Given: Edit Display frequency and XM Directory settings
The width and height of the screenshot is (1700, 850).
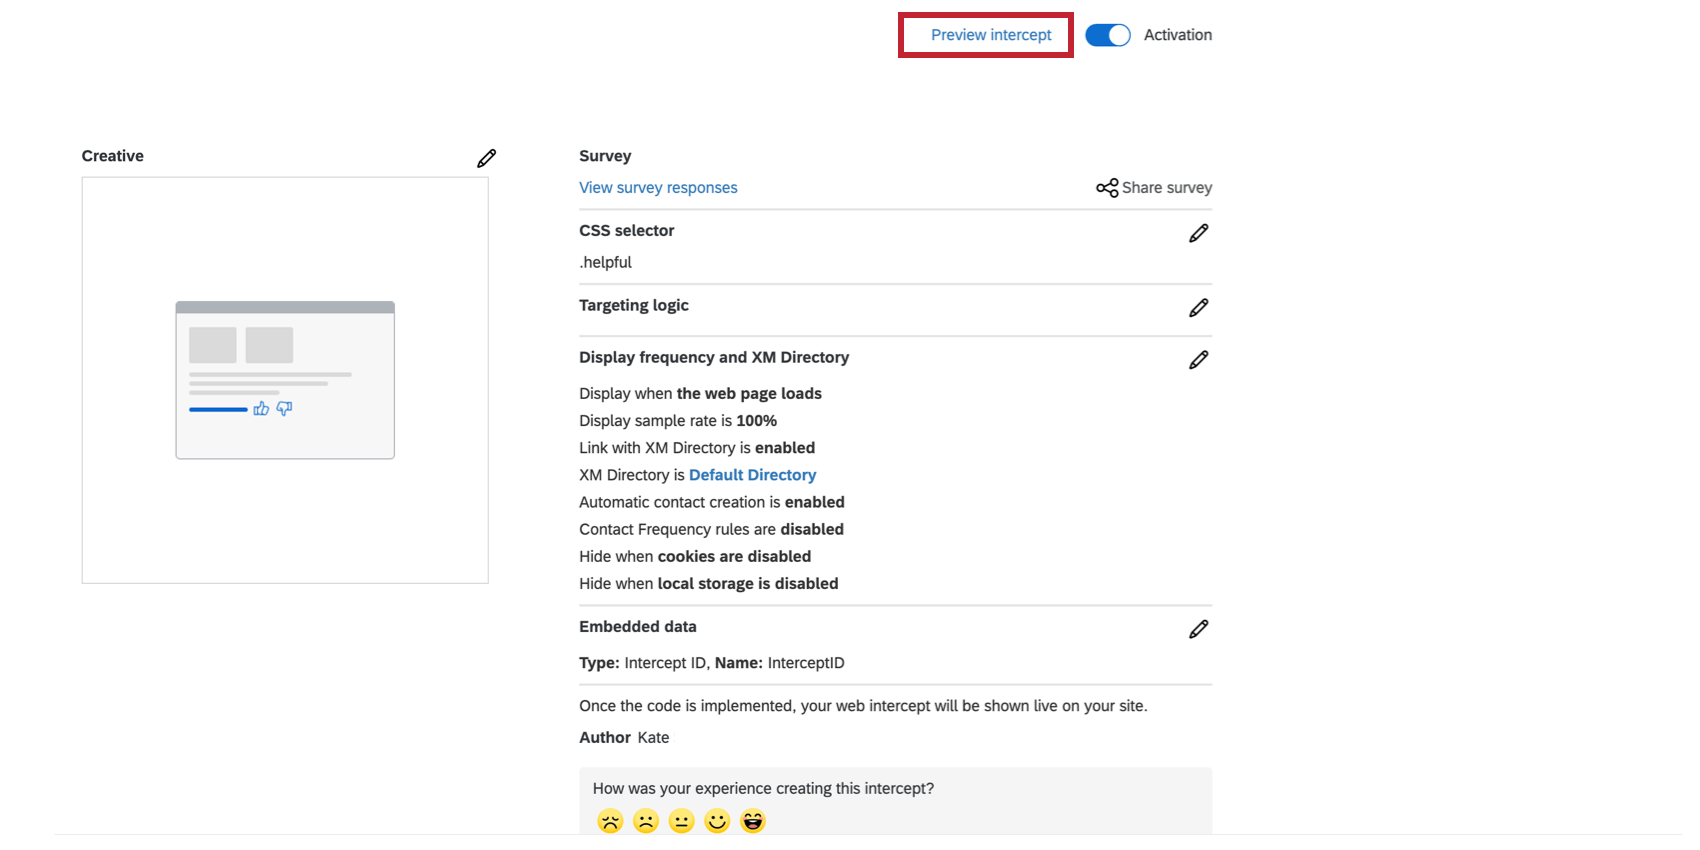Looking at the screenshot, I should [x=1198, y=359].
